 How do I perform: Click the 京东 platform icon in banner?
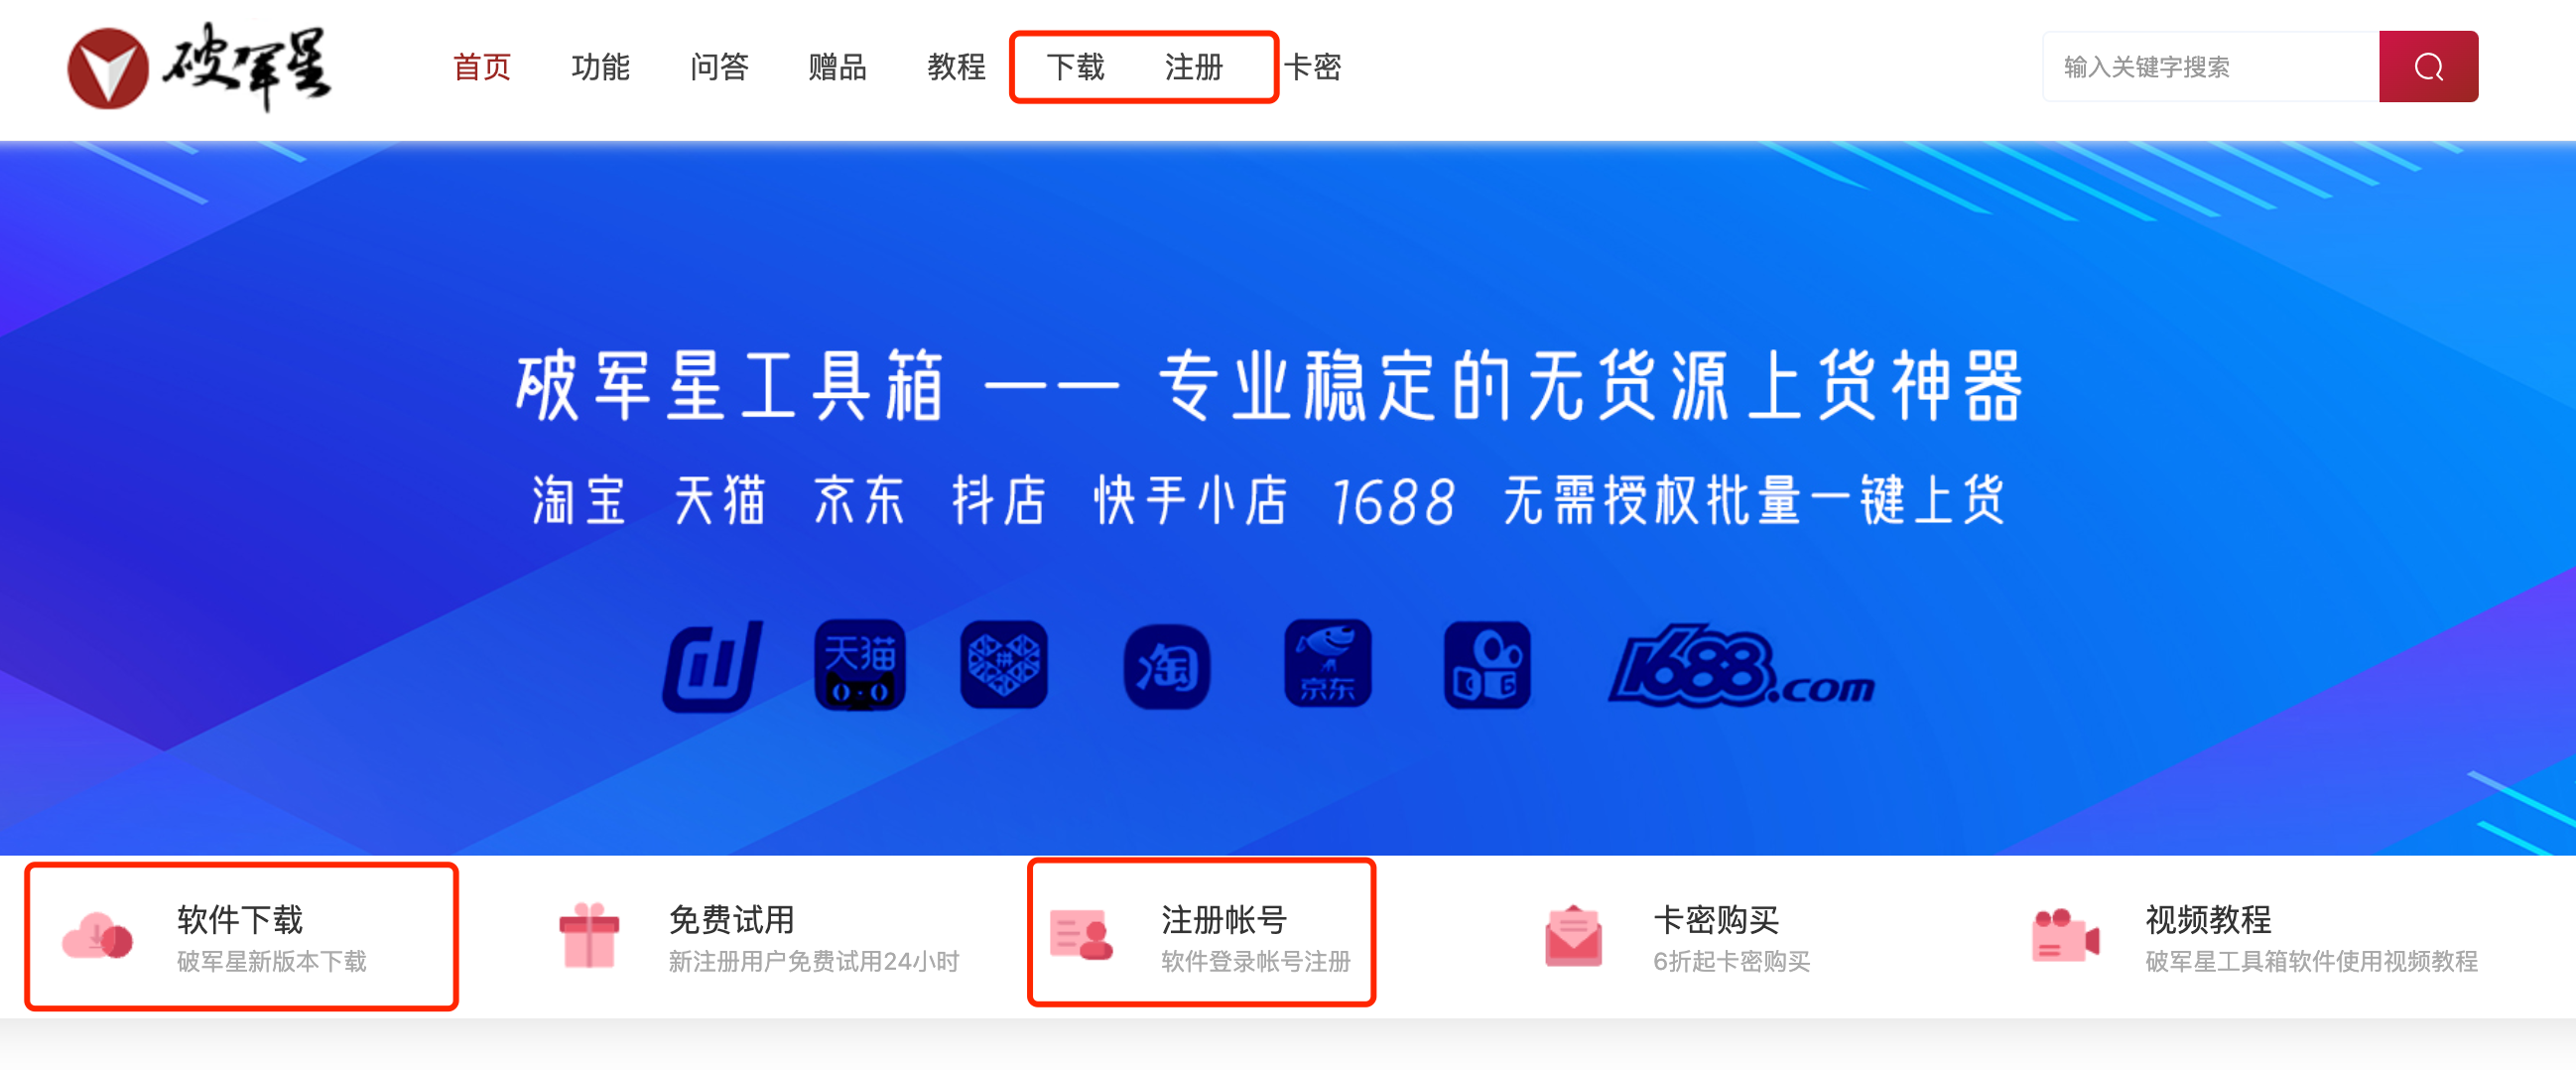(x=1327, y=664)
